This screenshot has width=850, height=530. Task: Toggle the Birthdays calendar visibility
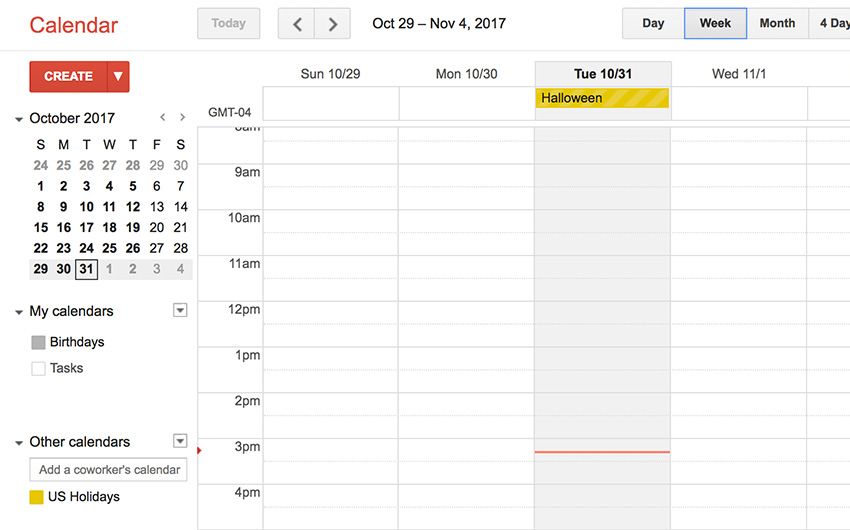[x=38, y=342]
